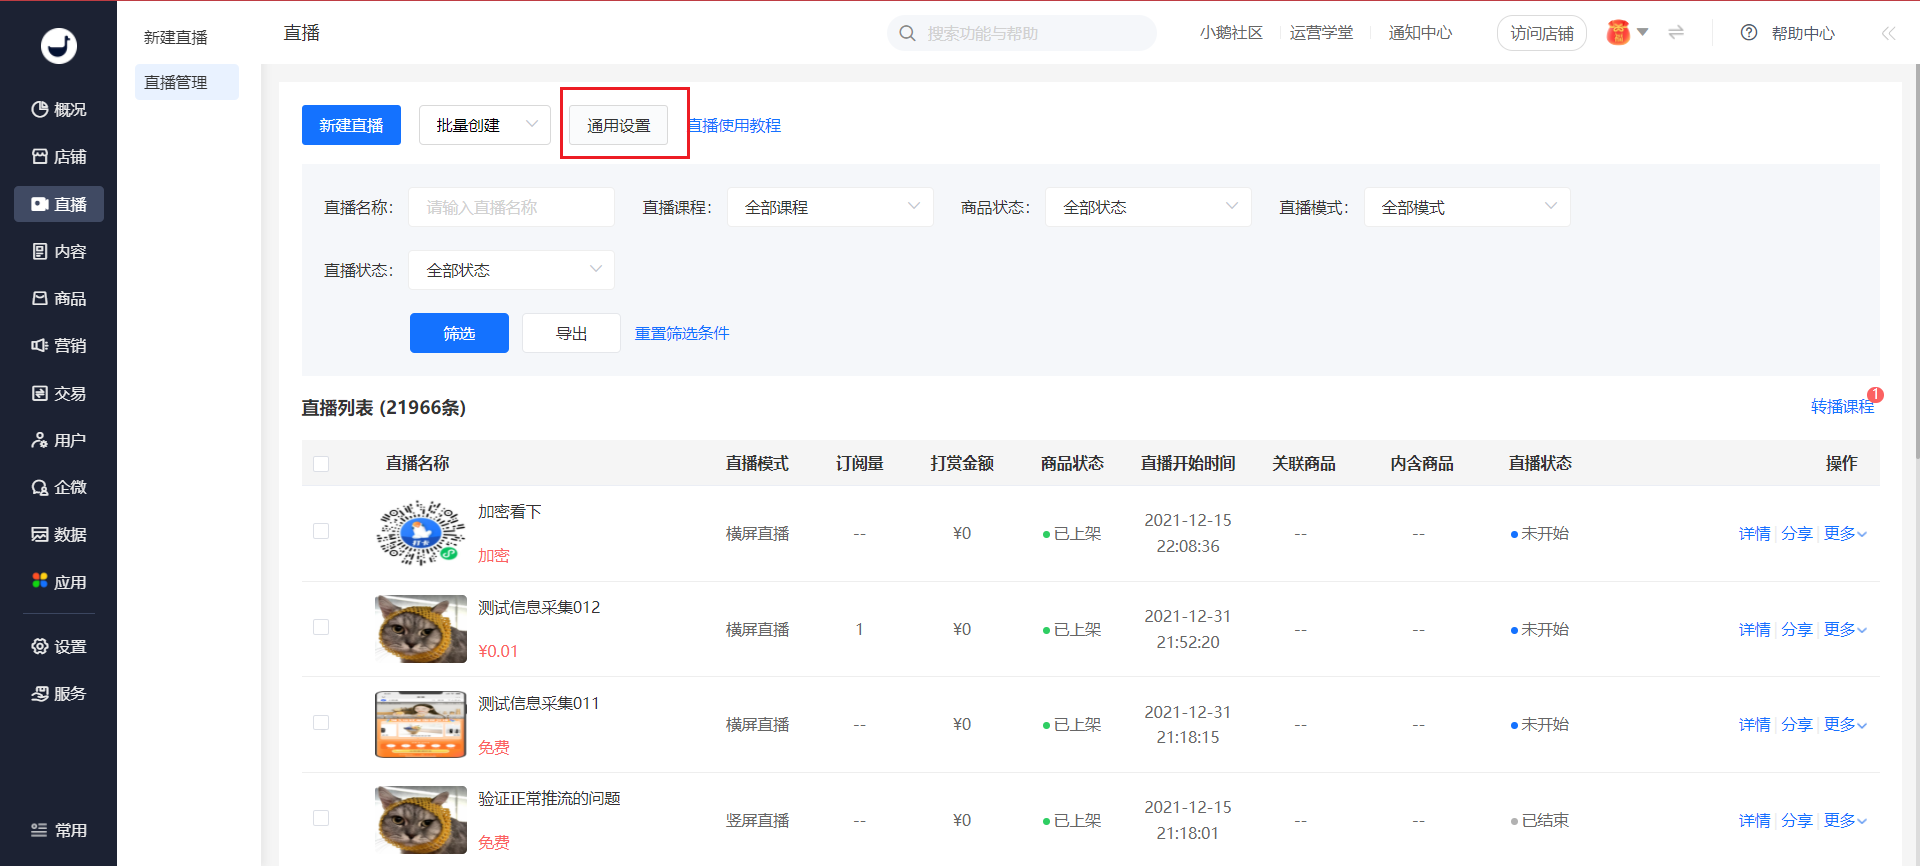The image size is (1920, 866).
Task: Click 分享 for 测试信息采集012 row
Action: (x=1796, y=629)
